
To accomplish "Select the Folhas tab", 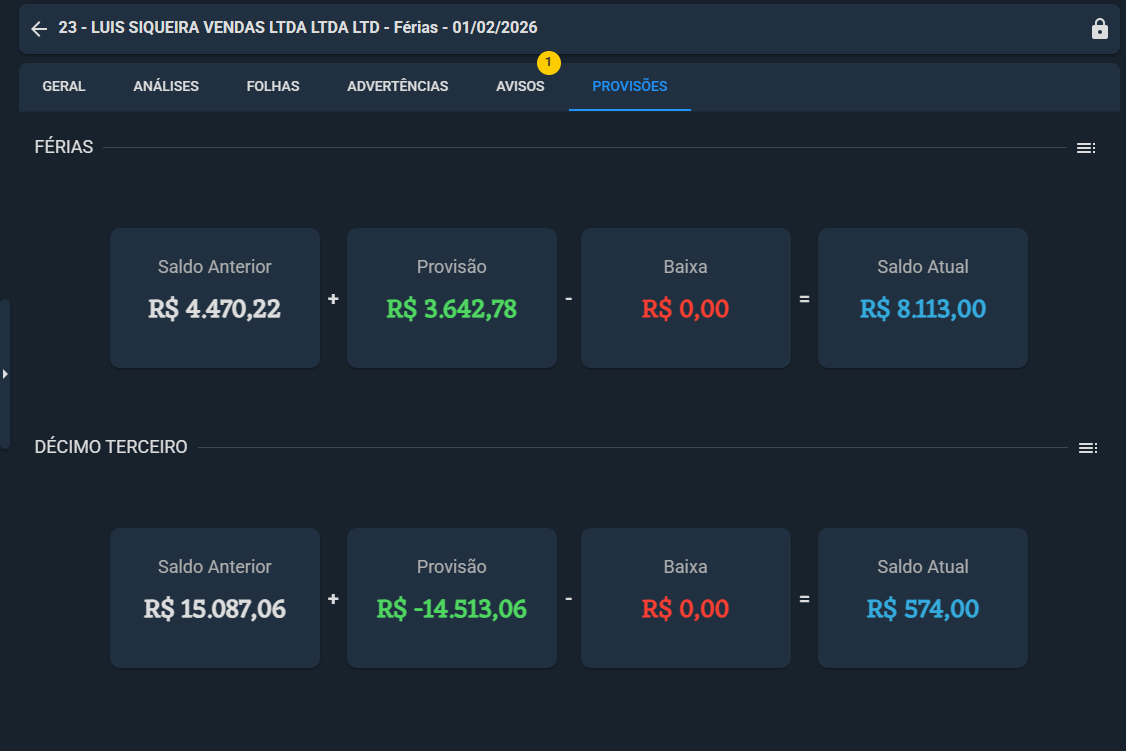I will coord(273,86).
